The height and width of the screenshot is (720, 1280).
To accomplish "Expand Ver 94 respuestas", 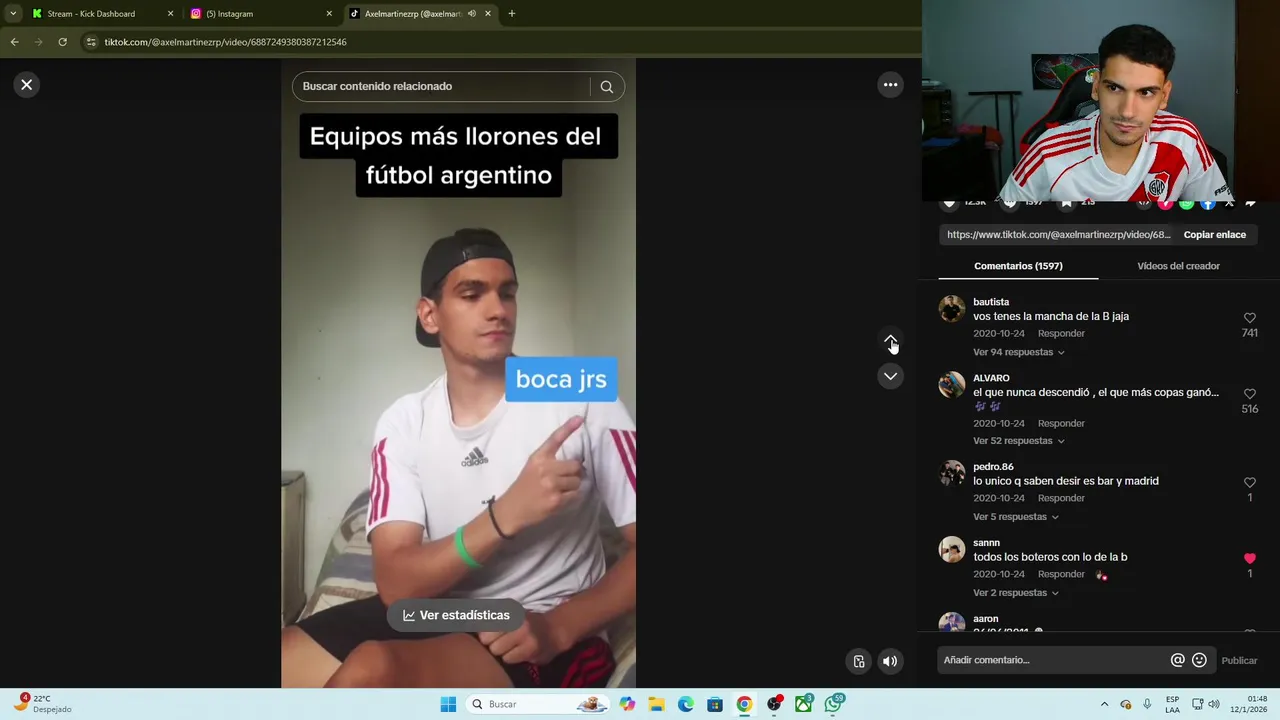I will (x=1018, y=352).
